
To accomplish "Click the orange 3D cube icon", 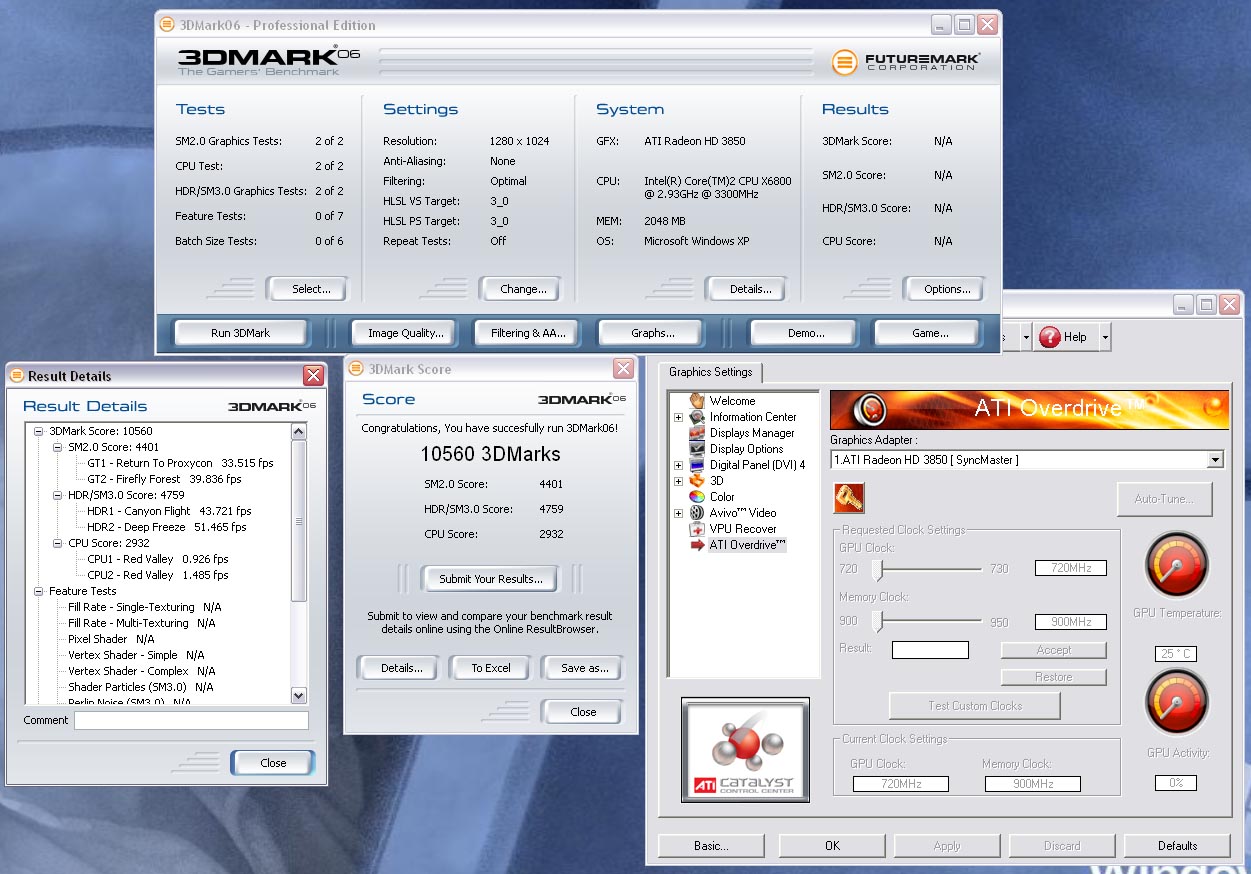I will pyautogui.click(x=697, y=481).
